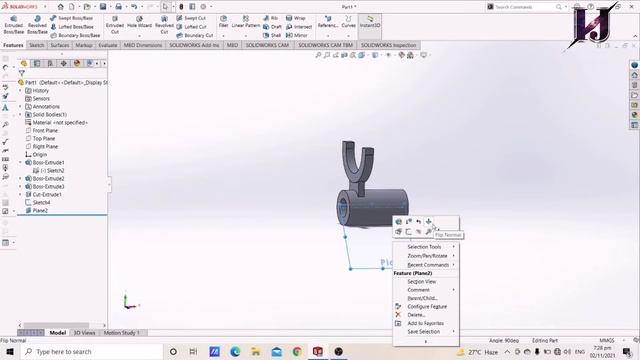Switch to Motion Study 1 tab
Screen dimensions: 640x360
(x=121, y=333)
